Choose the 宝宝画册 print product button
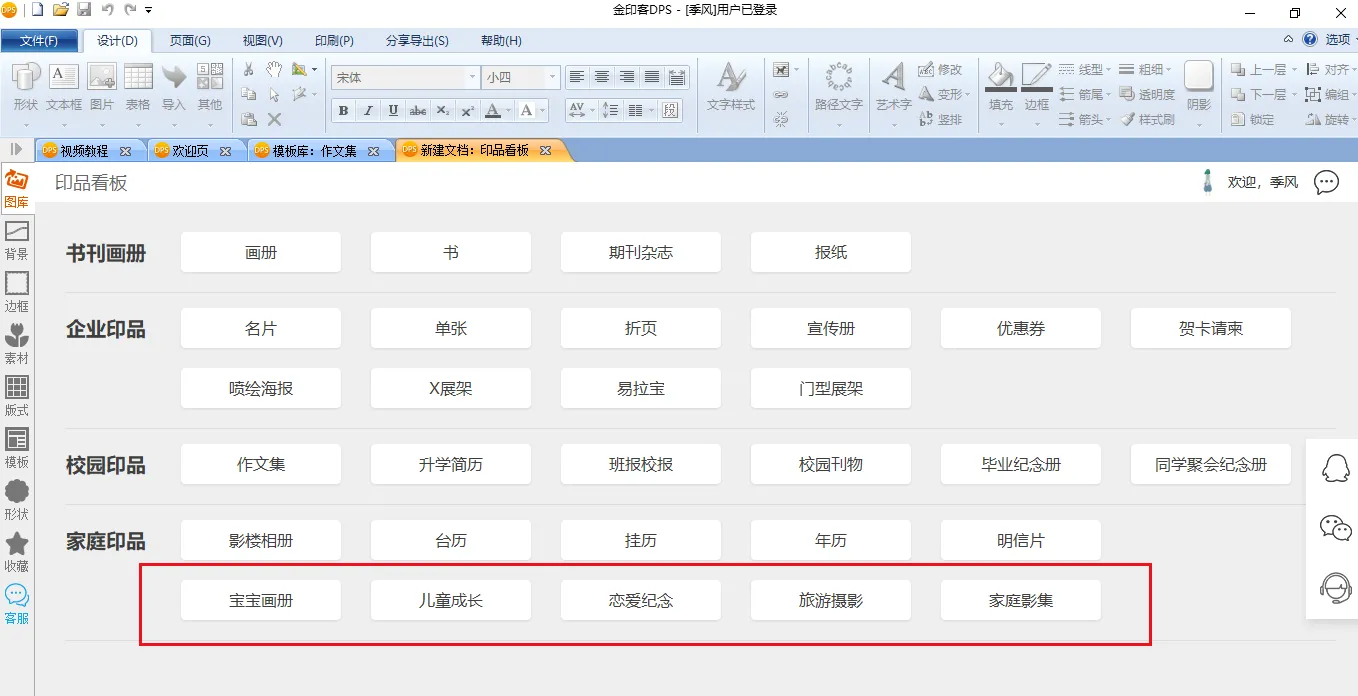 coord(261,601)
